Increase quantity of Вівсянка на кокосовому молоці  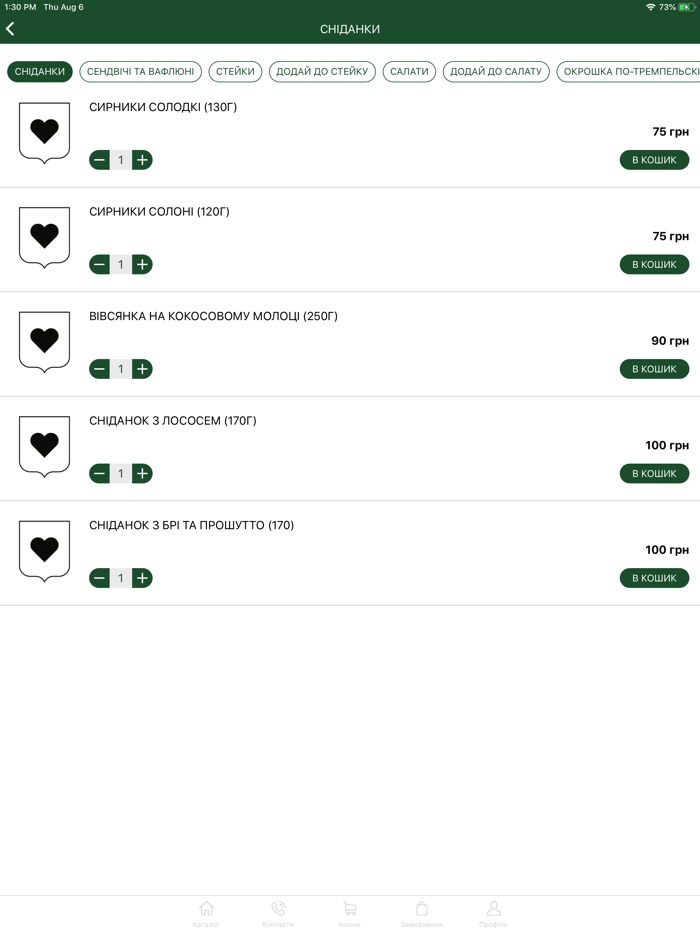point(142,369)
